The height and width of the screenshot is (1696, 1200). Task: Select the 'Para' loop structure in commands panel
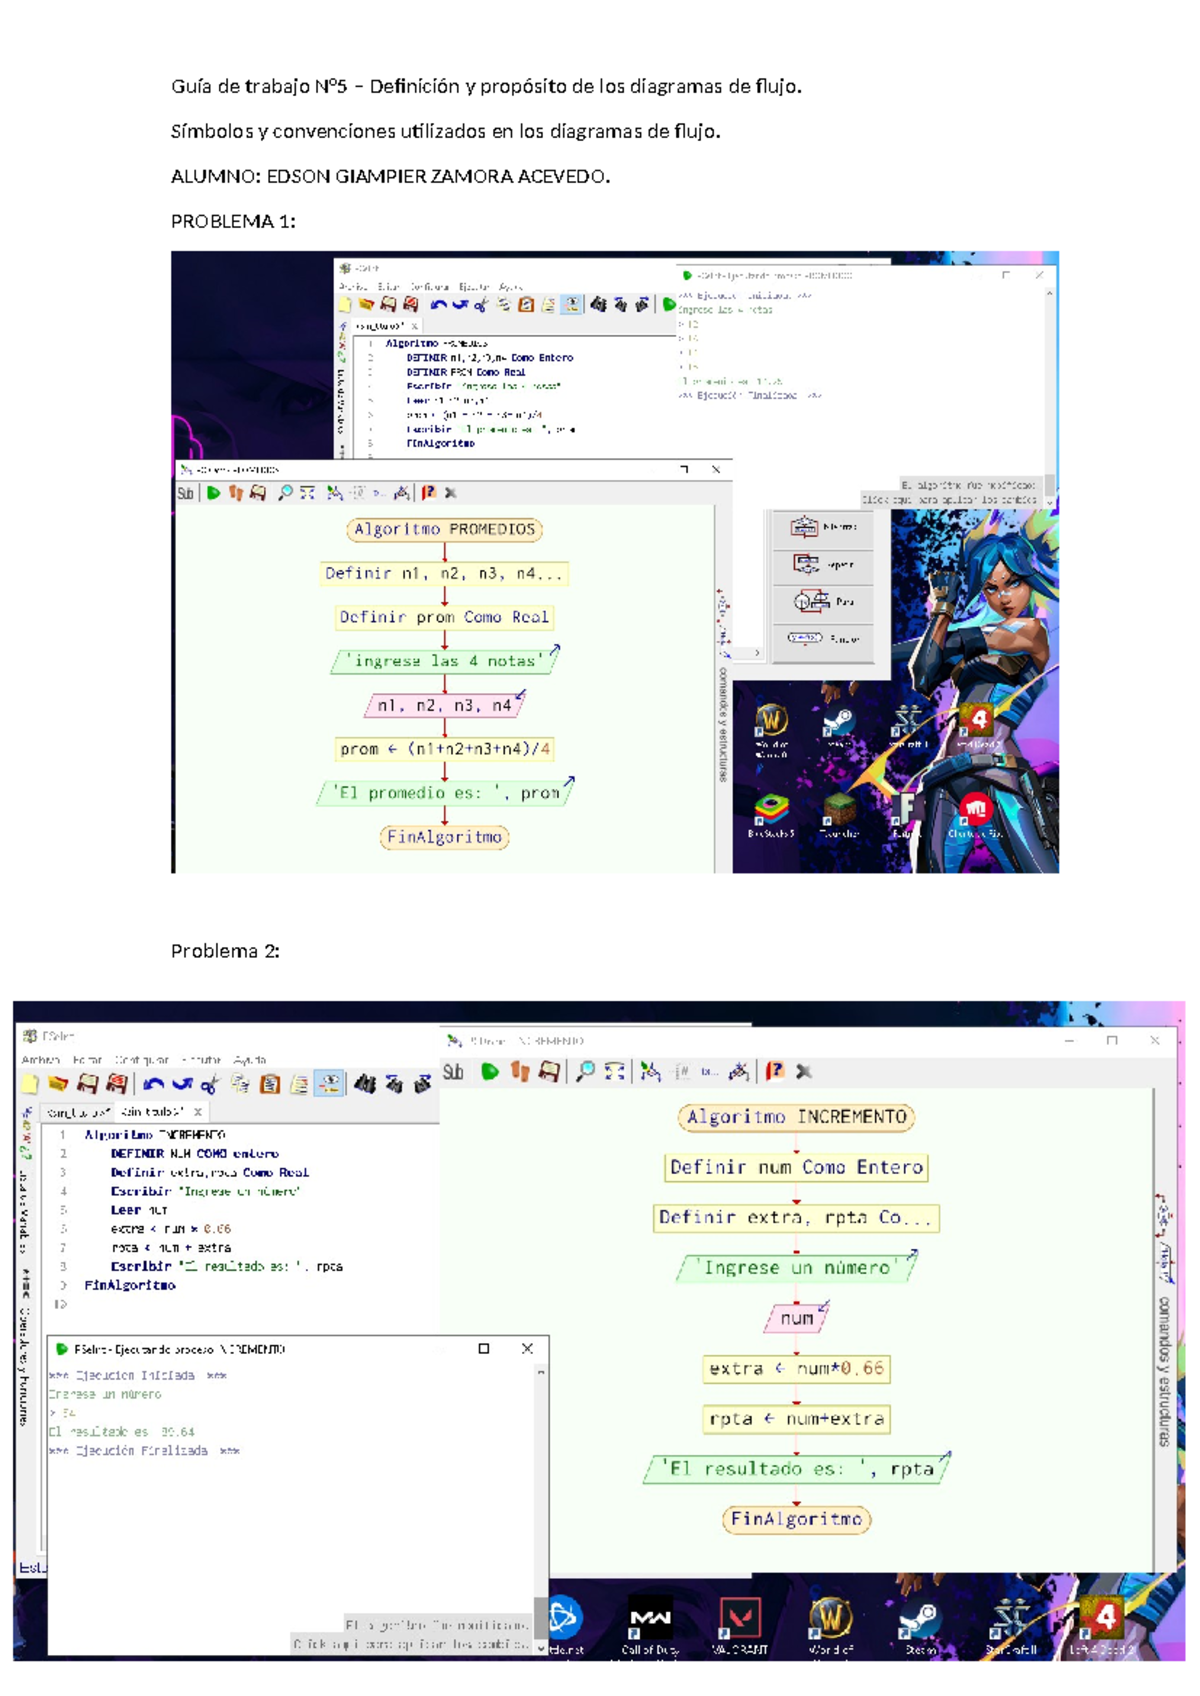(823, 602)
